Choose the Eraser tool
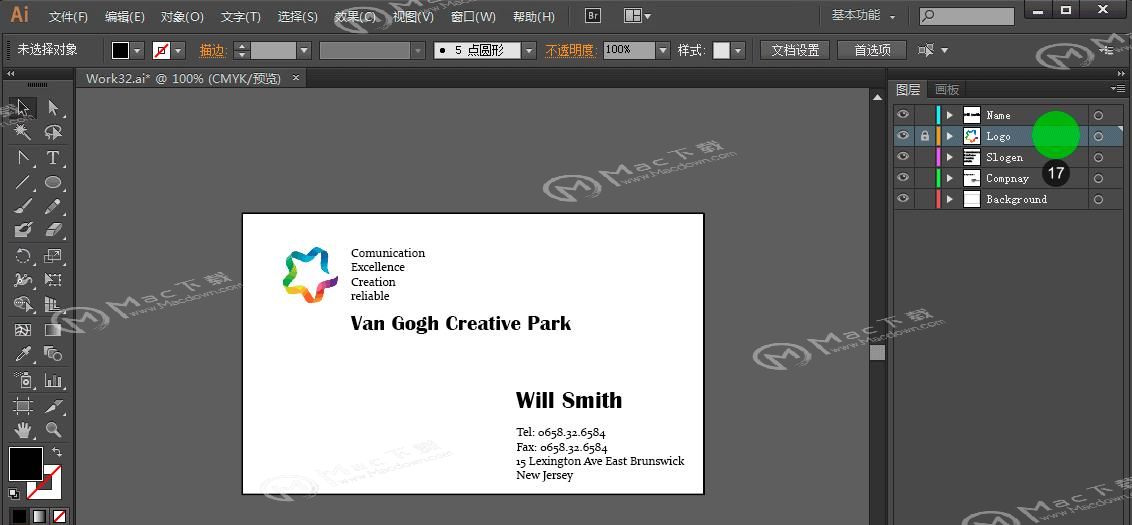This screenshot has height=525, width=1132. point(53,230)
